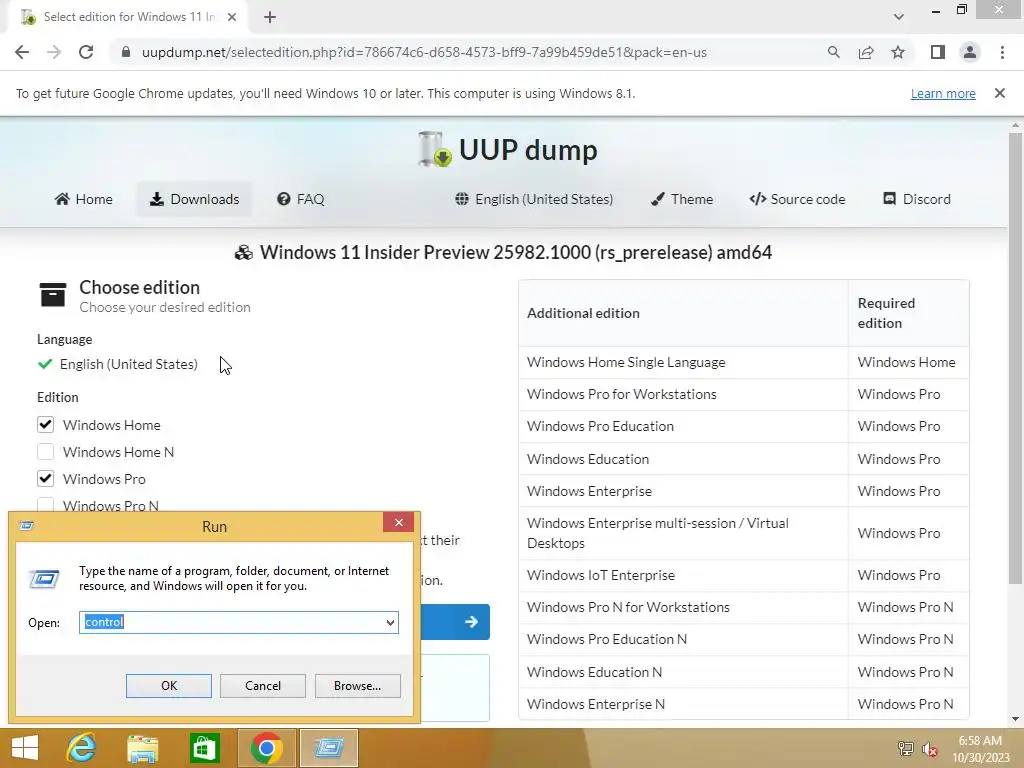Click the Required edition column header

pos(908,313)
